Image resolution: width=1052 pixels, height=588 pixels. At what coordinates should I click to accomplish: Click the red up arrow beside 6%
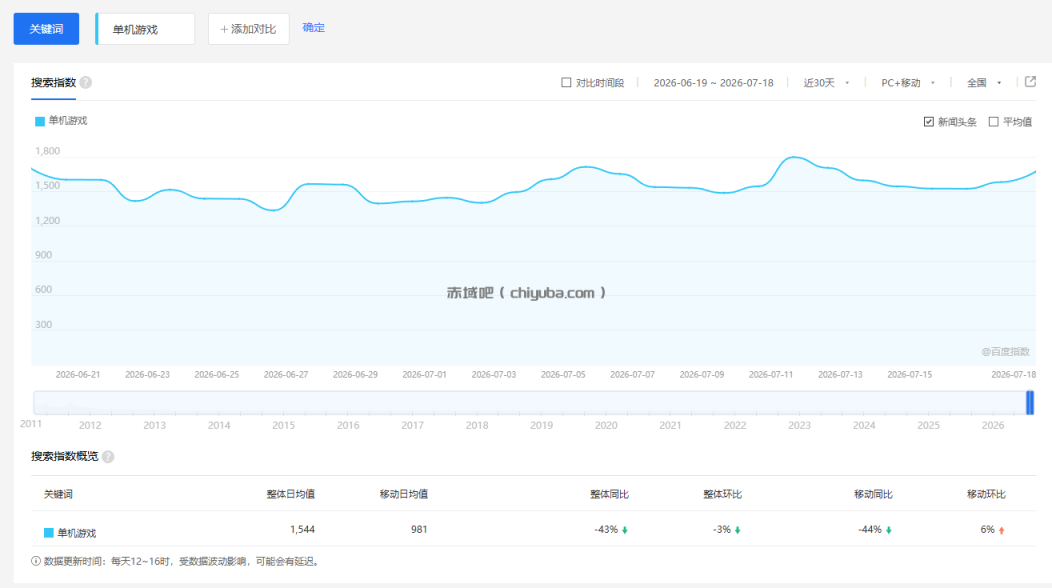click(1002, 530)
